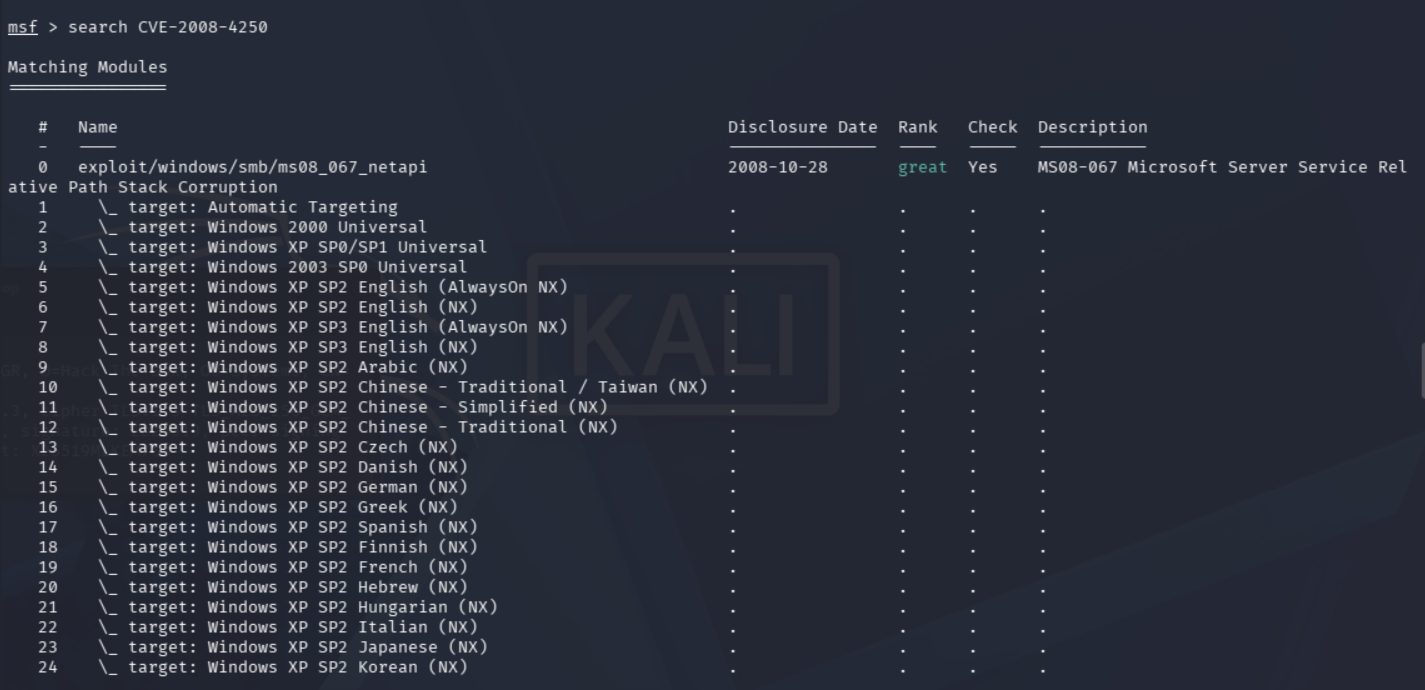The image size is (1425, 690).
Task: Select 'Windows XP SP2 French (NX)' row
Action: [283, 567]
